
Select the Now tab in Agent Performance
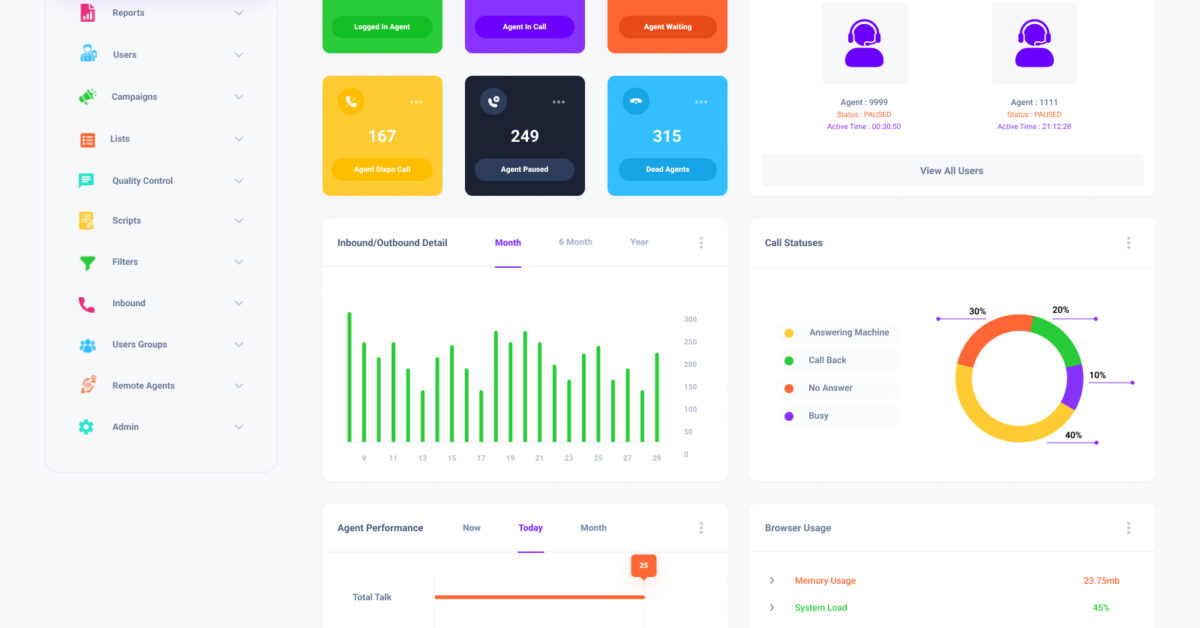[x=471, y=528]
